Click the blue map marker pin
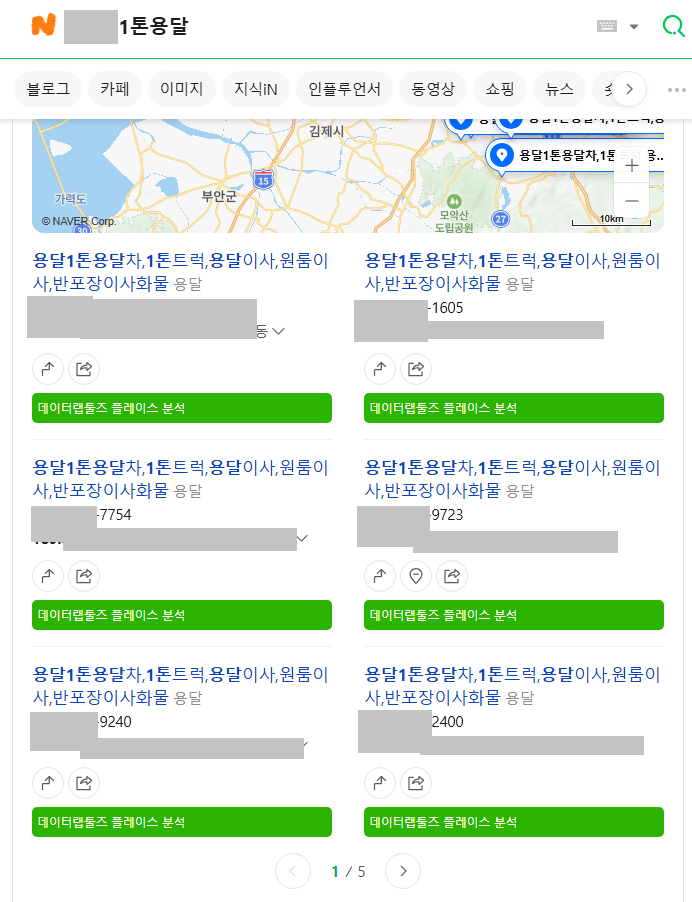The height and width of the screenshot is (902, 692). tap(501, 155)
